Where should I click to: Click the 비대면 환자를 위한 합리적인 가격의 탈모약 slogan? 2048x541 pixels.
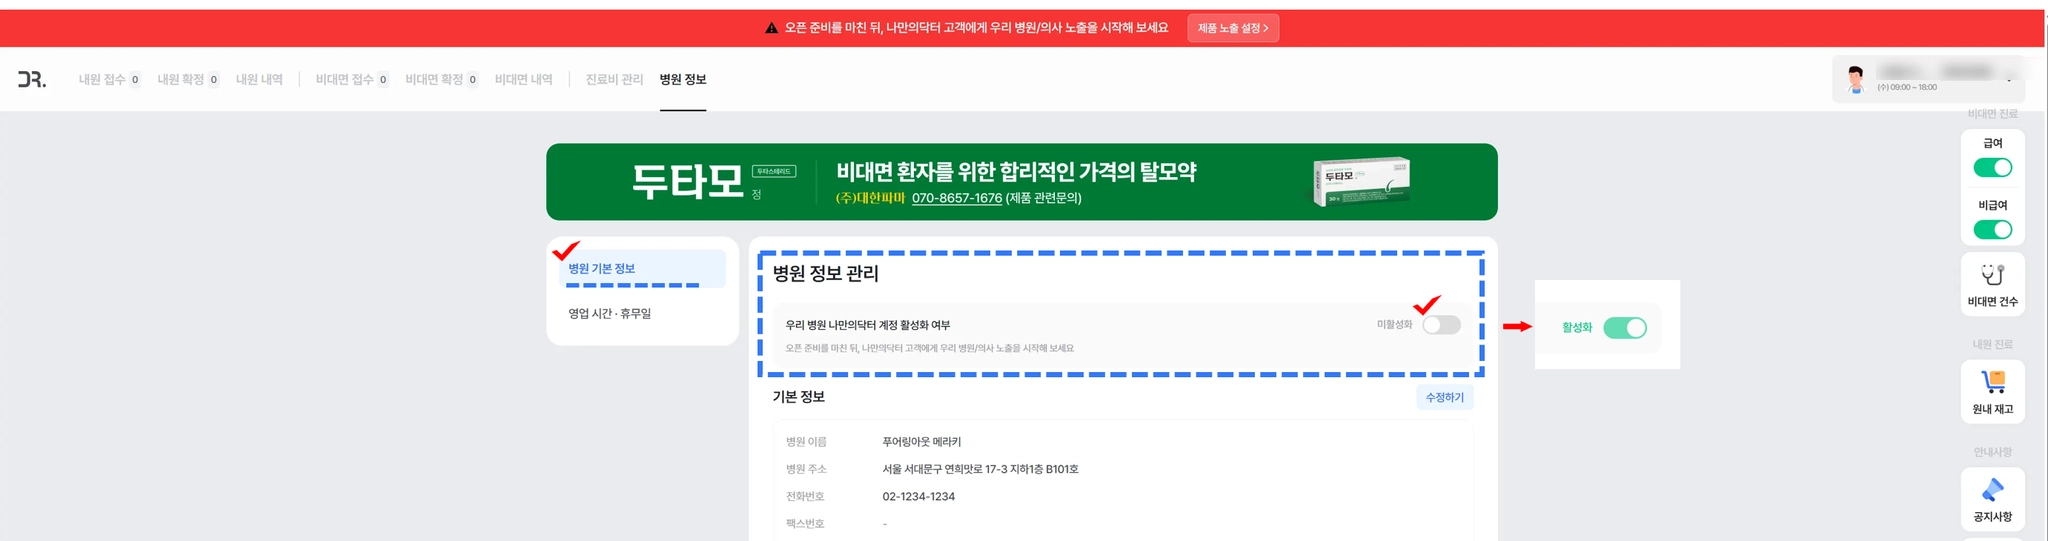point(1016,171)
